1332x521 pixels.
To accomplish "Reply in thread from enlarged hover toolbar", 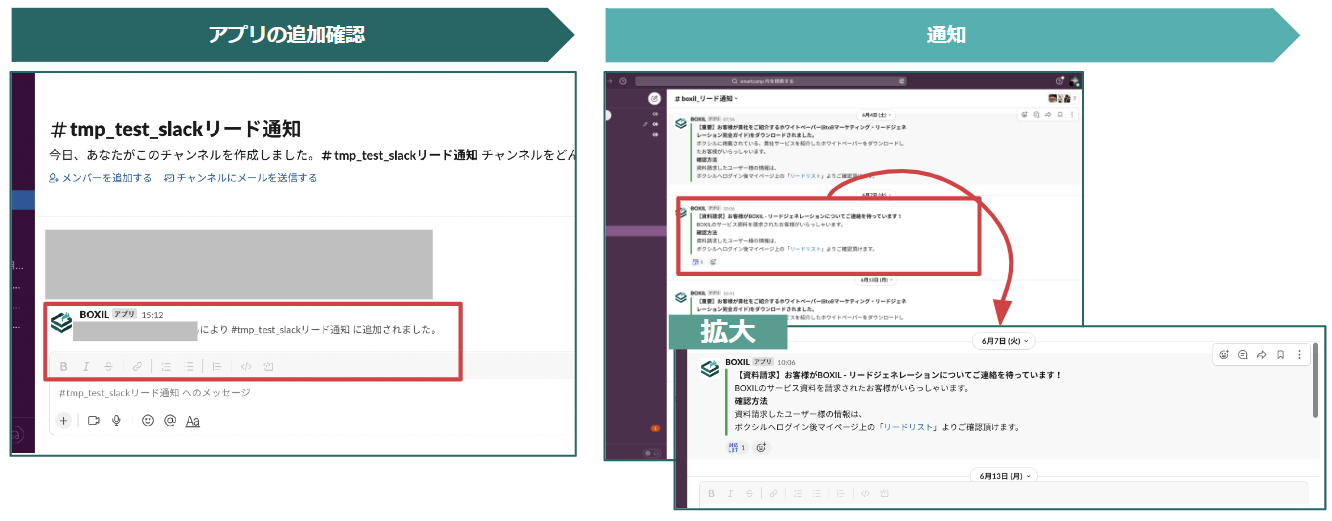I will 1243,354.
